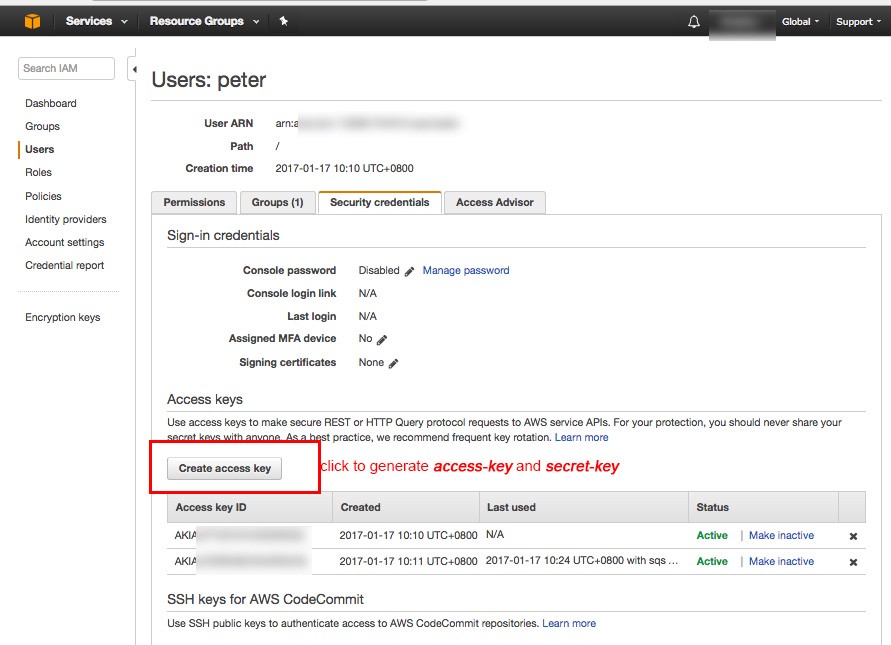Expand the Support menu
The height and width of the screenshot is (645, 891).
pos(858,22)
